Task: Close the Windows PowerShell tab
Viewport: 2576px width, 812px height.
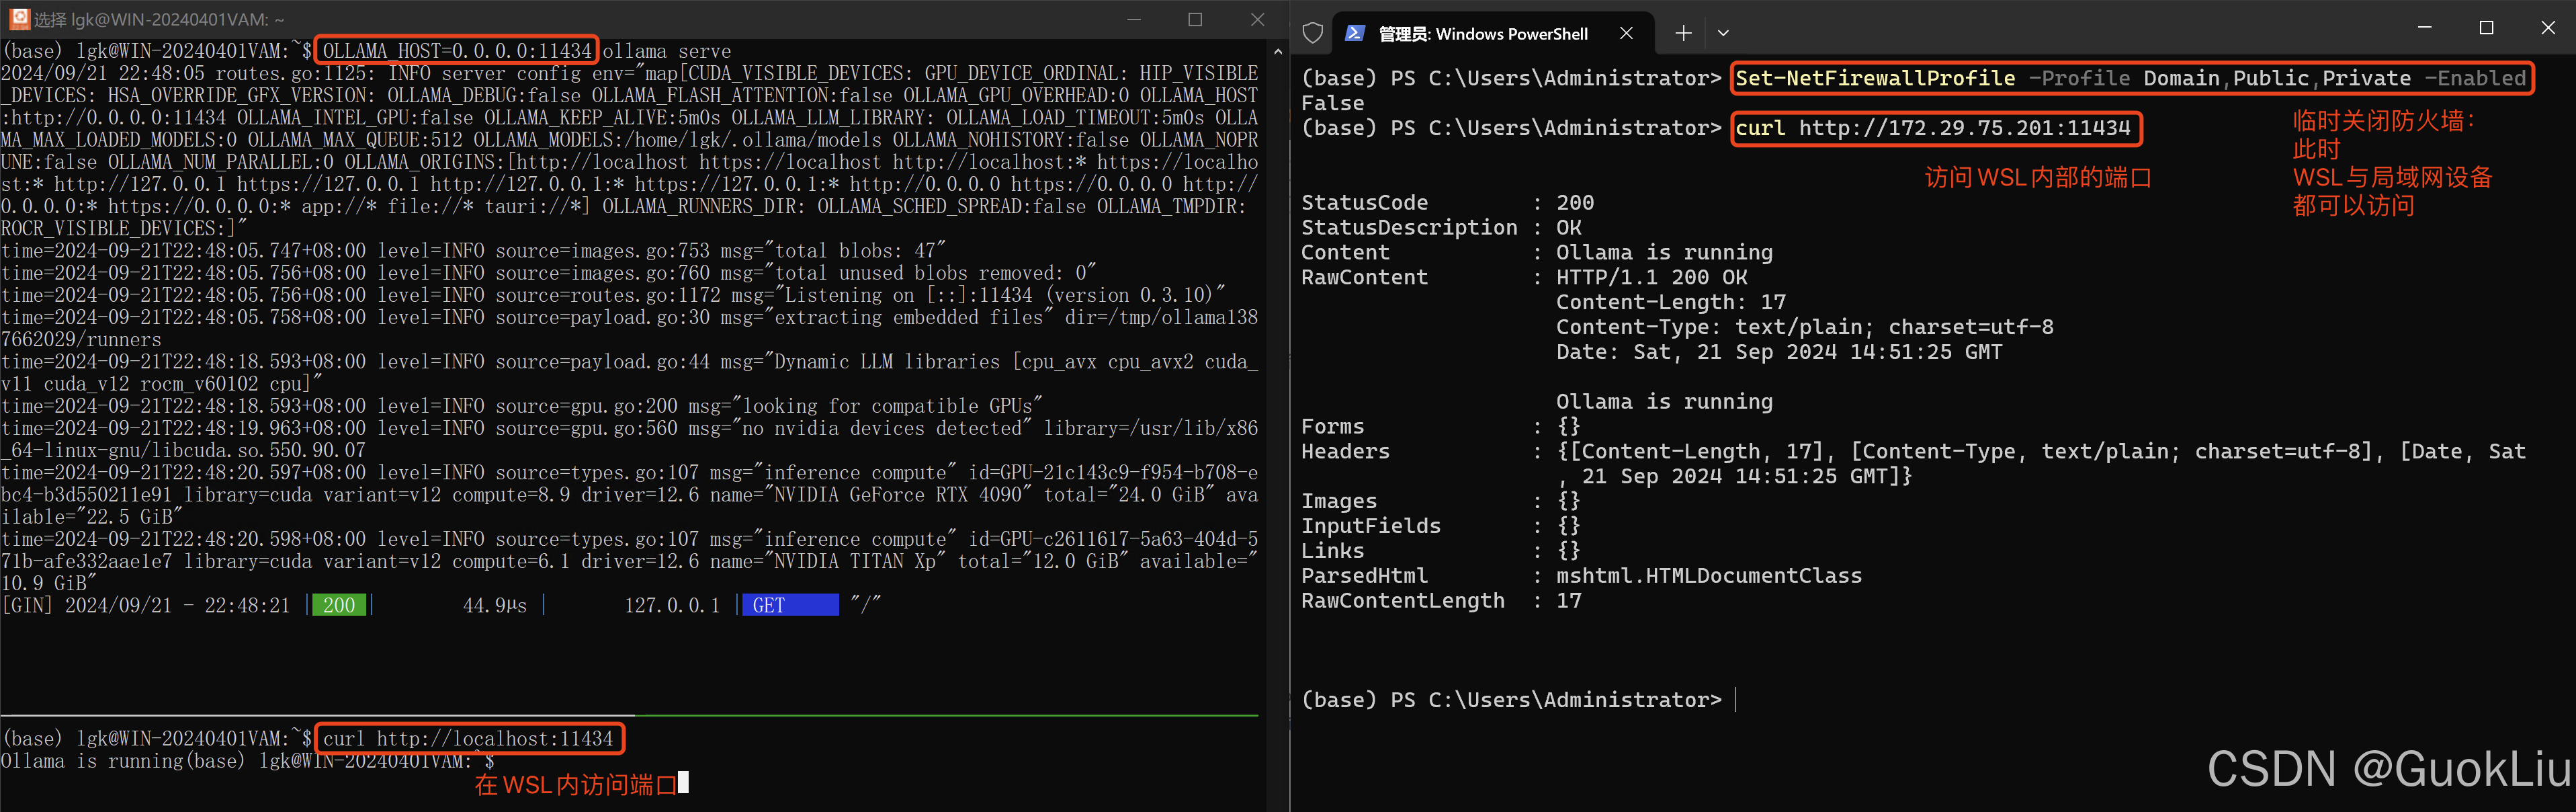Action: [1626, 33]
